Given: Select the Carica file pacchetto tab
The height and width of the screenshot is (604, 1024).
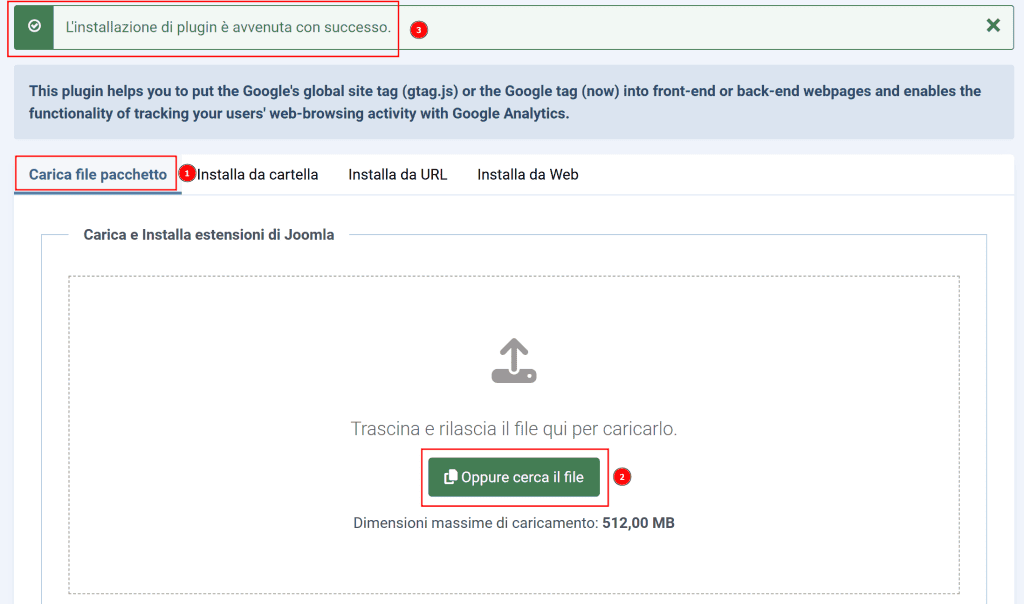Looking at the screenshot, I should [x=98, y=174].
